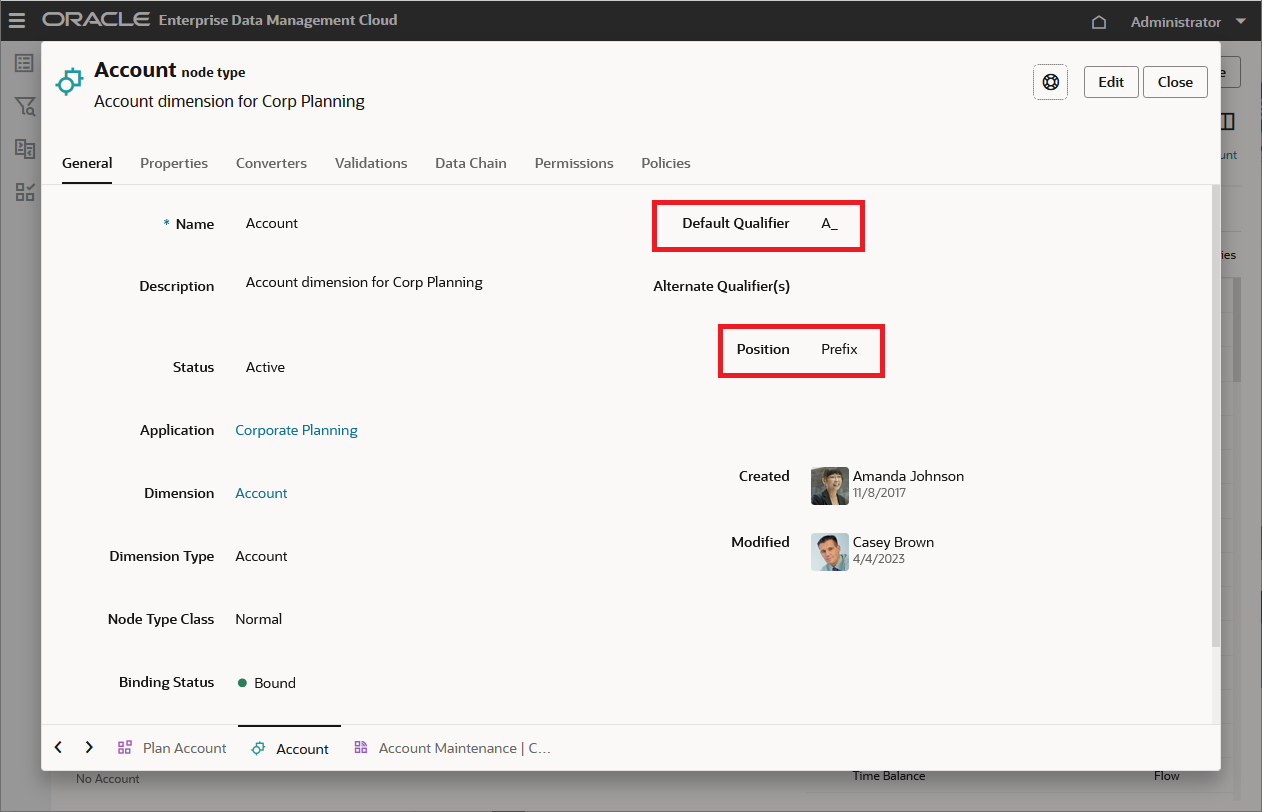The image size is (1262, 812).
Task: Click Casey Brown's avatar photo
Action: click(x=830, y=551)
